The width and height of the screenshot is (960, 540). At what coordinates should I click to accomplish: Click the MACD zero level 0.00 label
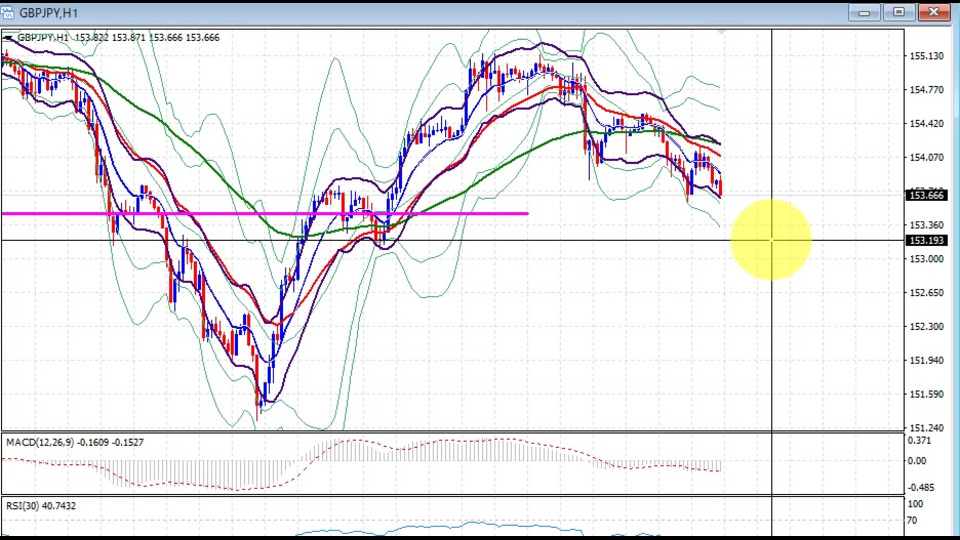click(x=917, y=460)
